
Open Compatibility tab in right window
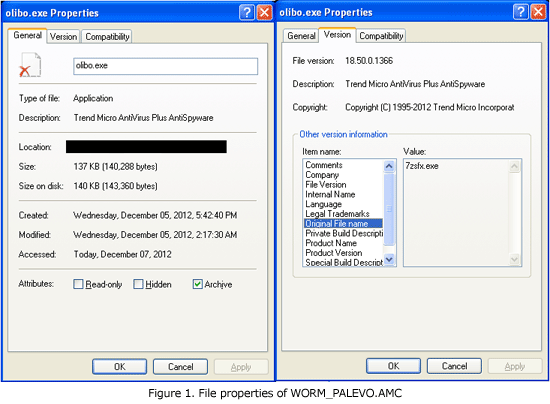point(381,36)
